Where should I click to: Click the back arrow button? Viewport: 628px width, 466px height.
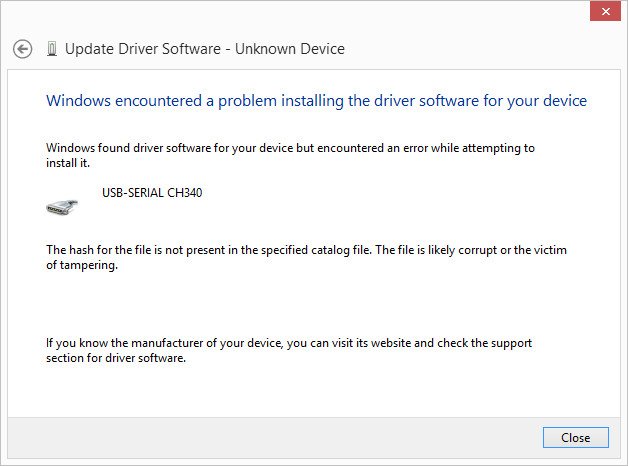(22, 49)
